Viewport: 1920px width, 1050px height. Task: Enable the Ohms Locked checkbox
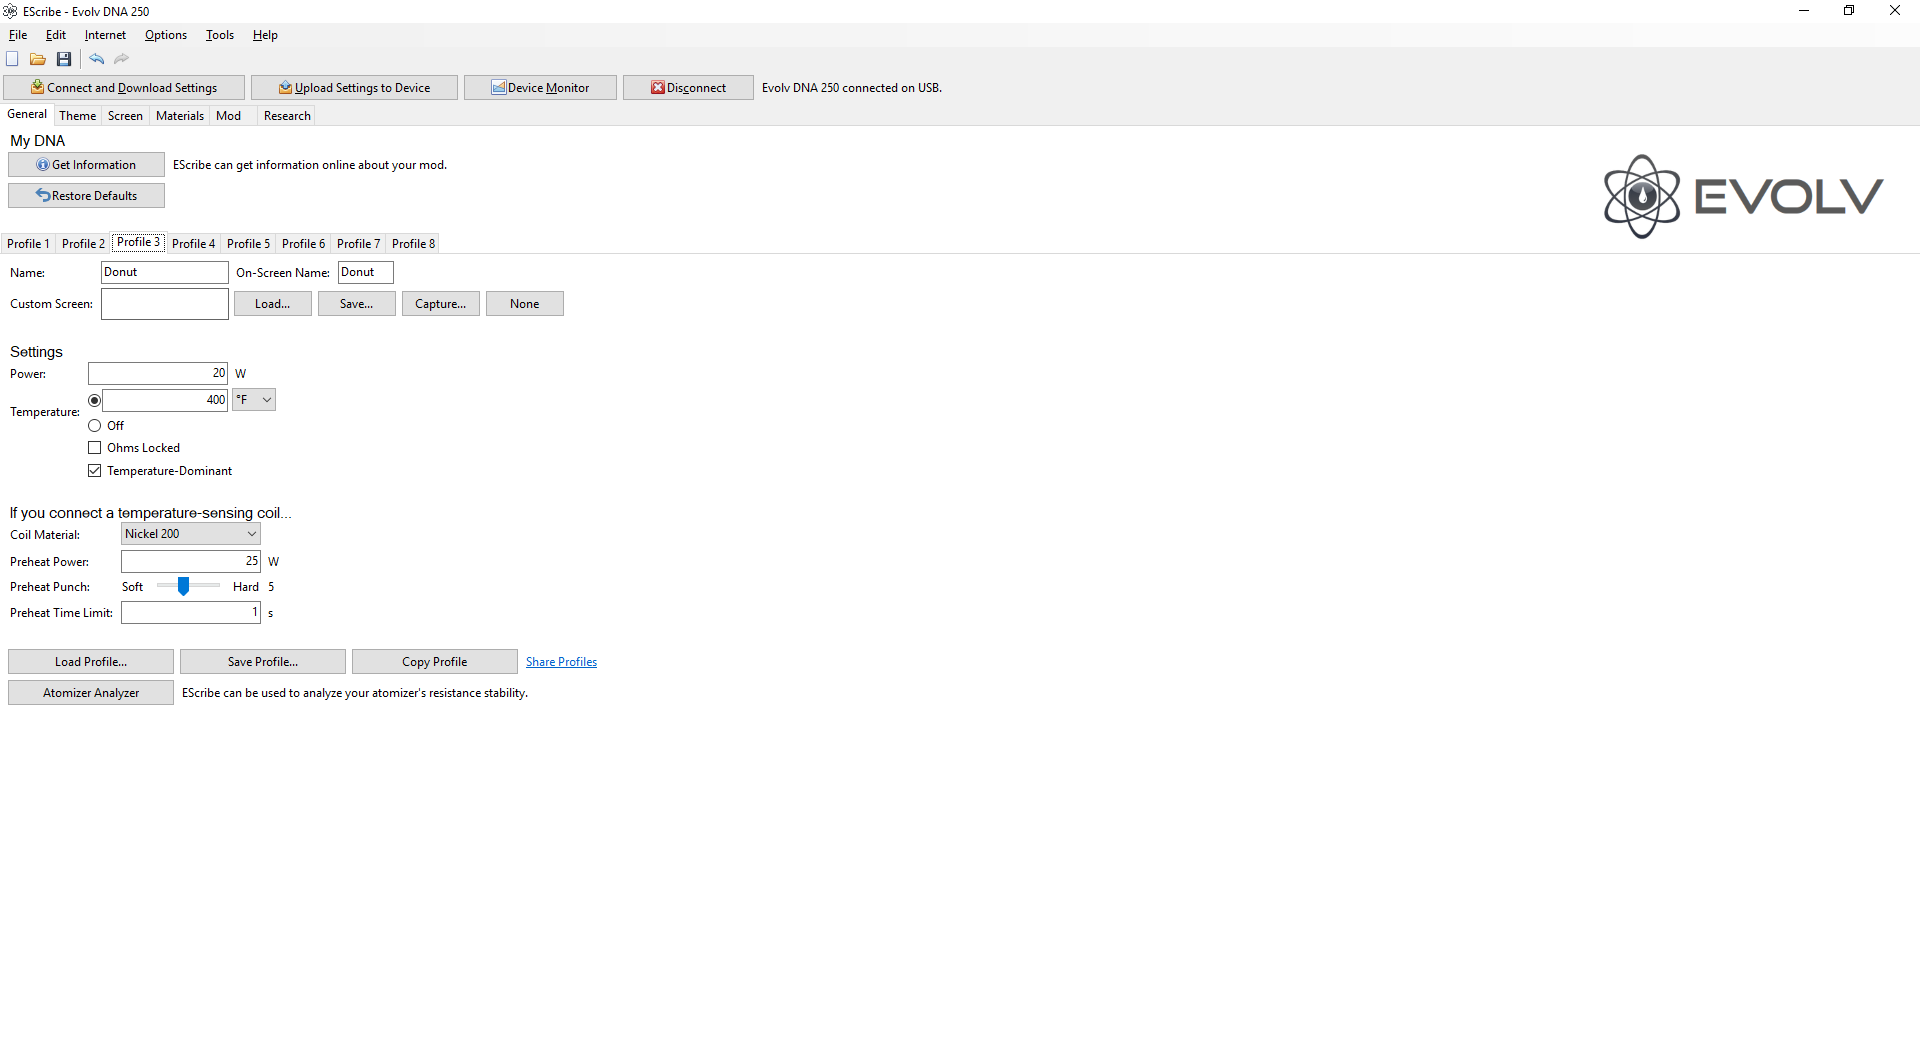point(95,448)
